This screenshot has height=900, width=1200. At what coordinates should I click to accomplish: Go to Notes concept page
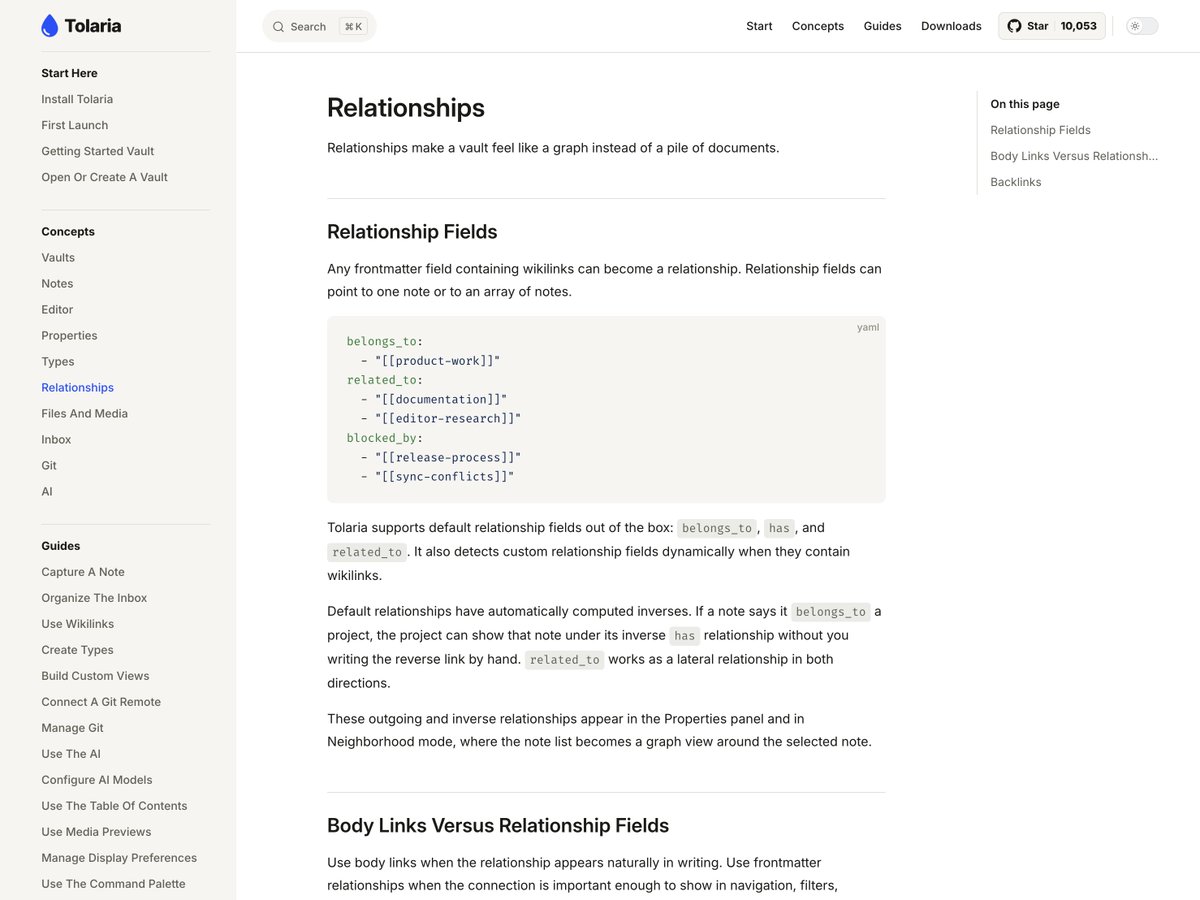pyautogui.click(x=57, y=283)
